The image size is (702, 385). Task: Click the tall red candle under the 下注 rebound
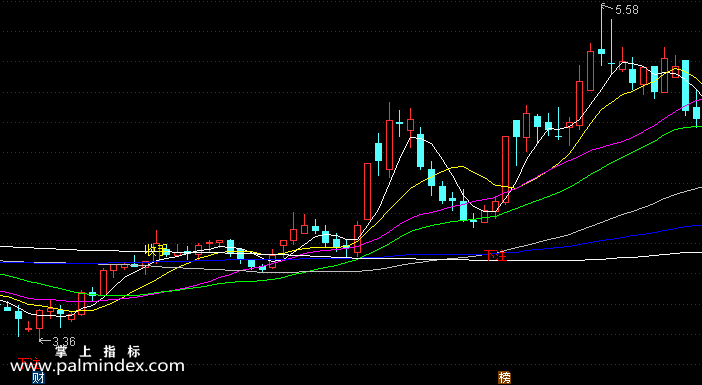click(x=505, y=170)
